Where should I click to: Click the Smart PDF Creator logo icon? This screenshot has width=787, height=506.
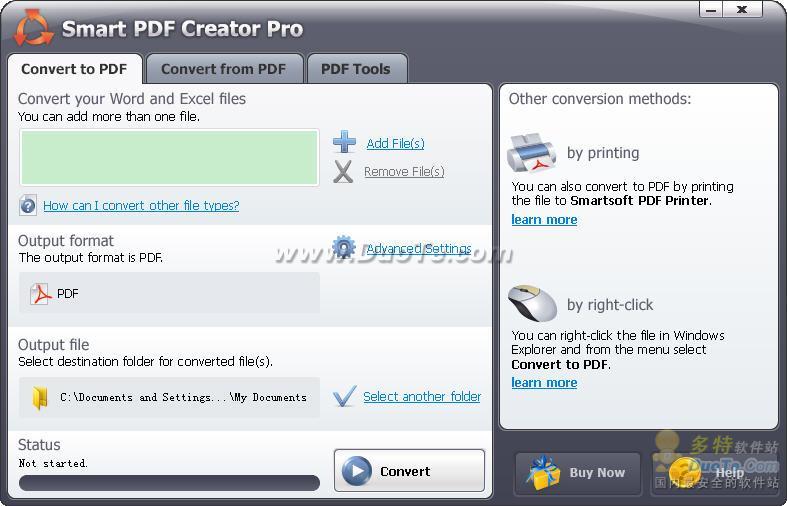coord(33,28)
